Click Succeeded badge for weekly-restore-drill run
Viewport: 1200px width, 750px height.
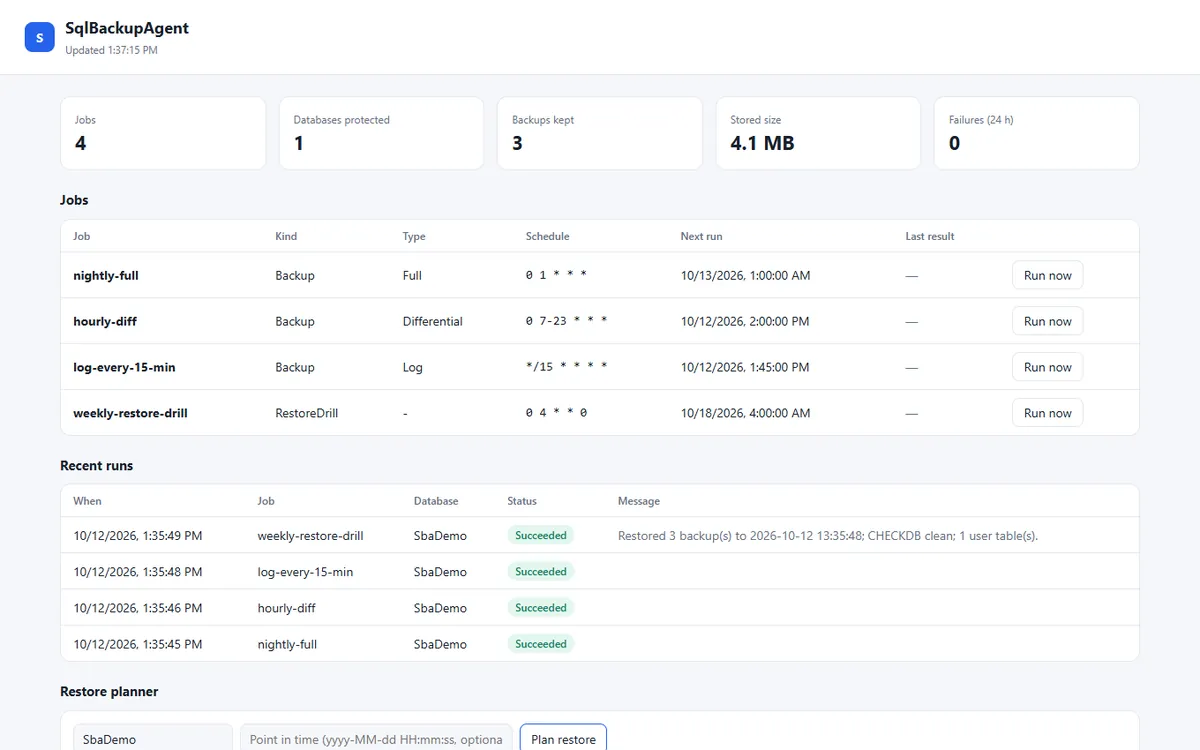(x=541, y=536)
